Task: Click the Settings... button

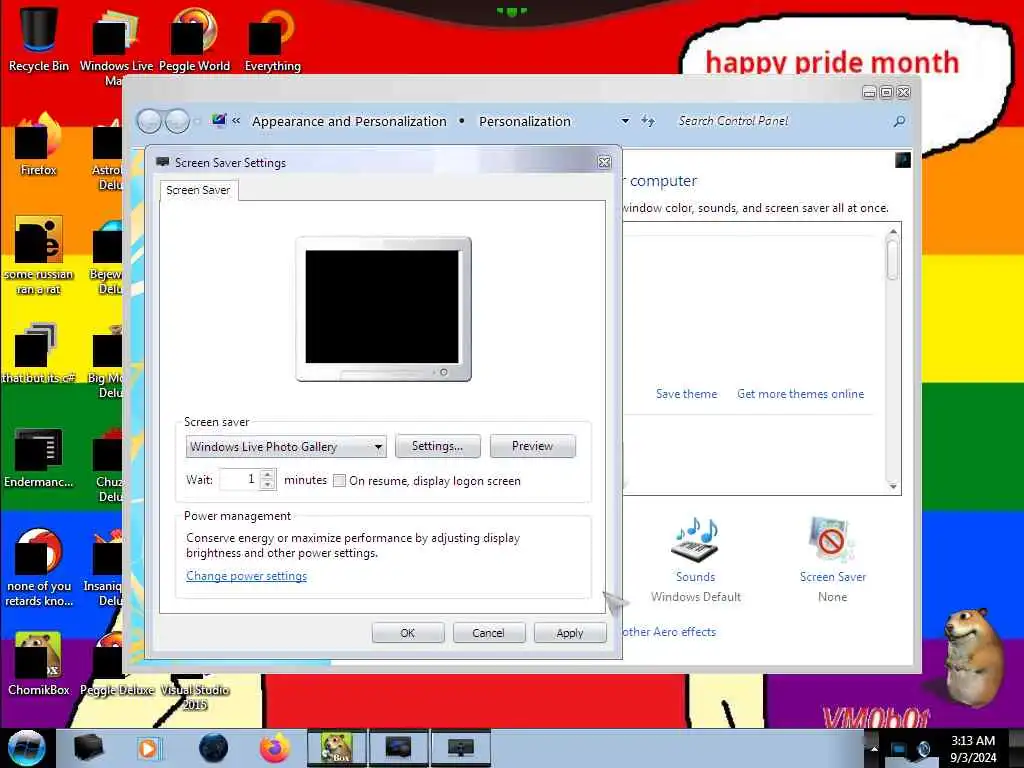Action: (x=438, y=446)
